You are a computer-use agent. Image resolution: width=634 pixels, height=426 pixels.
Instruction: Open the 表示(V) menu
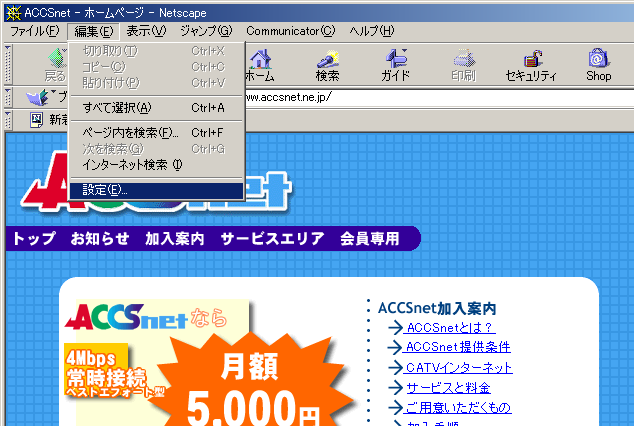[146, 31]
